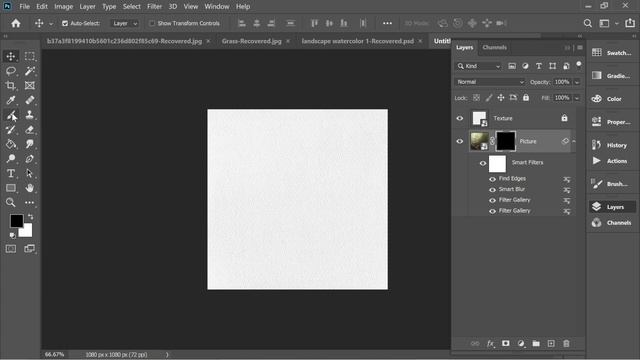640x360 pixels.
Task: Enable Show Transform Controls checkbox
Action: click(152, 23)
